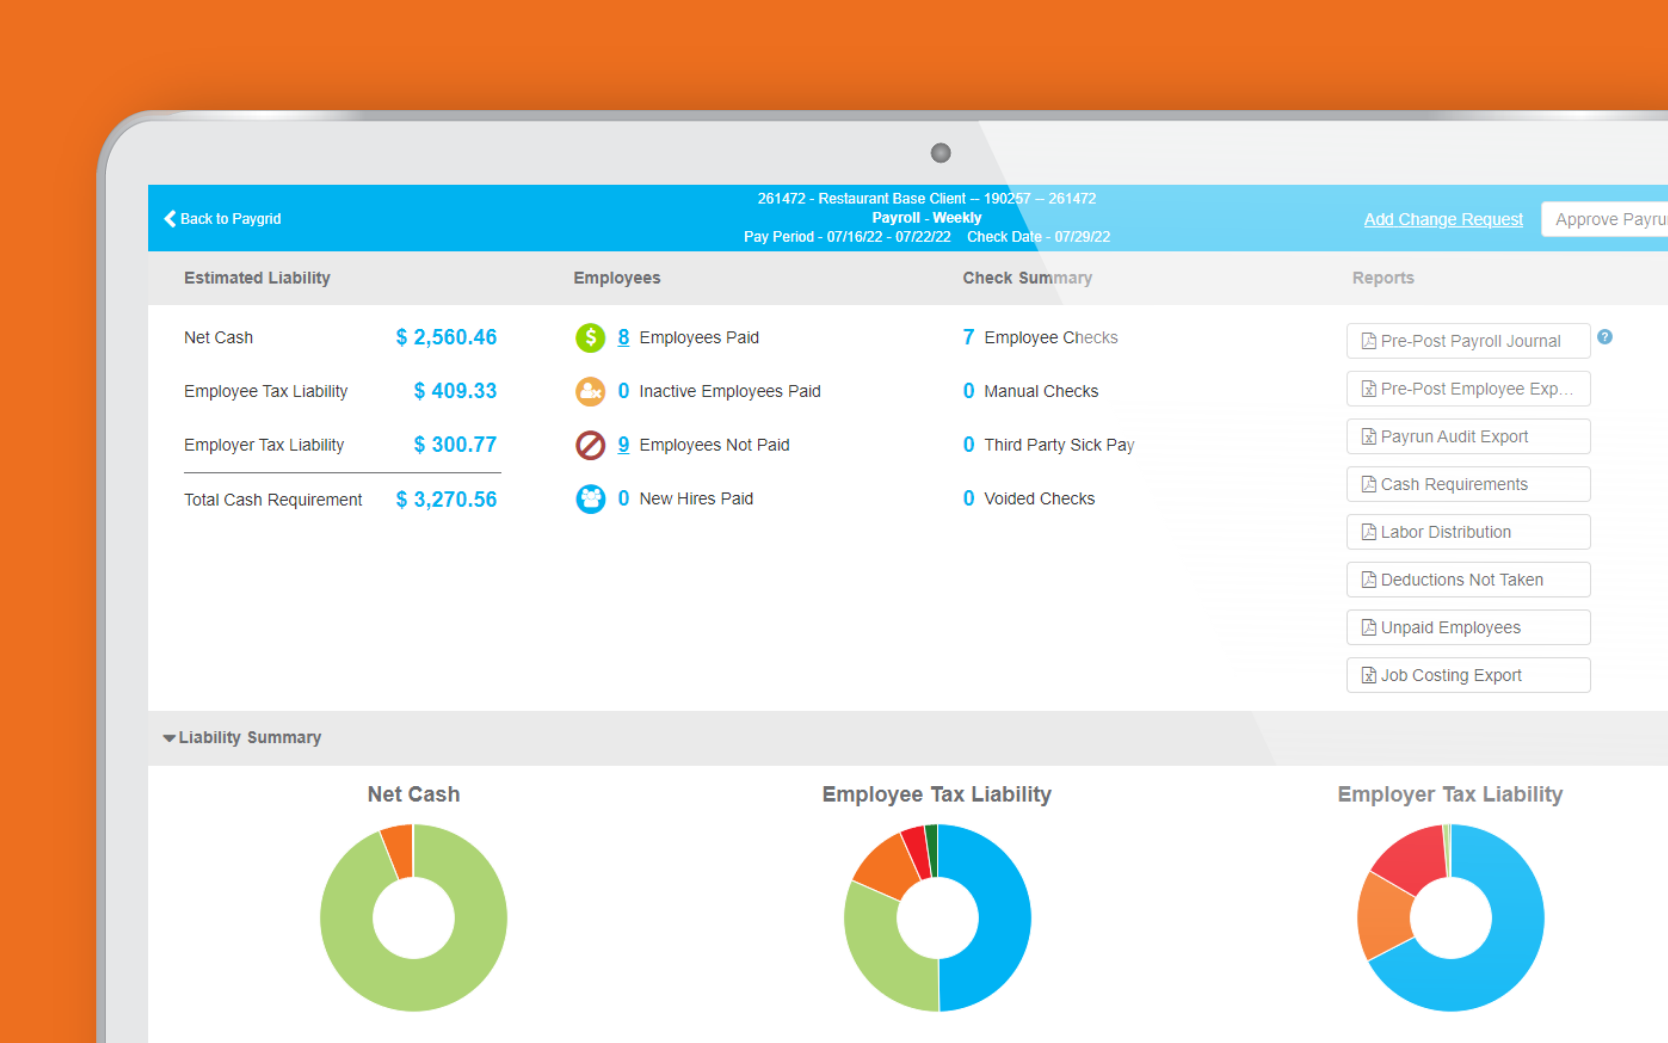The width and height of the screenshot is (1668, 1043).
Task: Click PDF icon on Cash Requirements
Action: [x=1368, y=484]
